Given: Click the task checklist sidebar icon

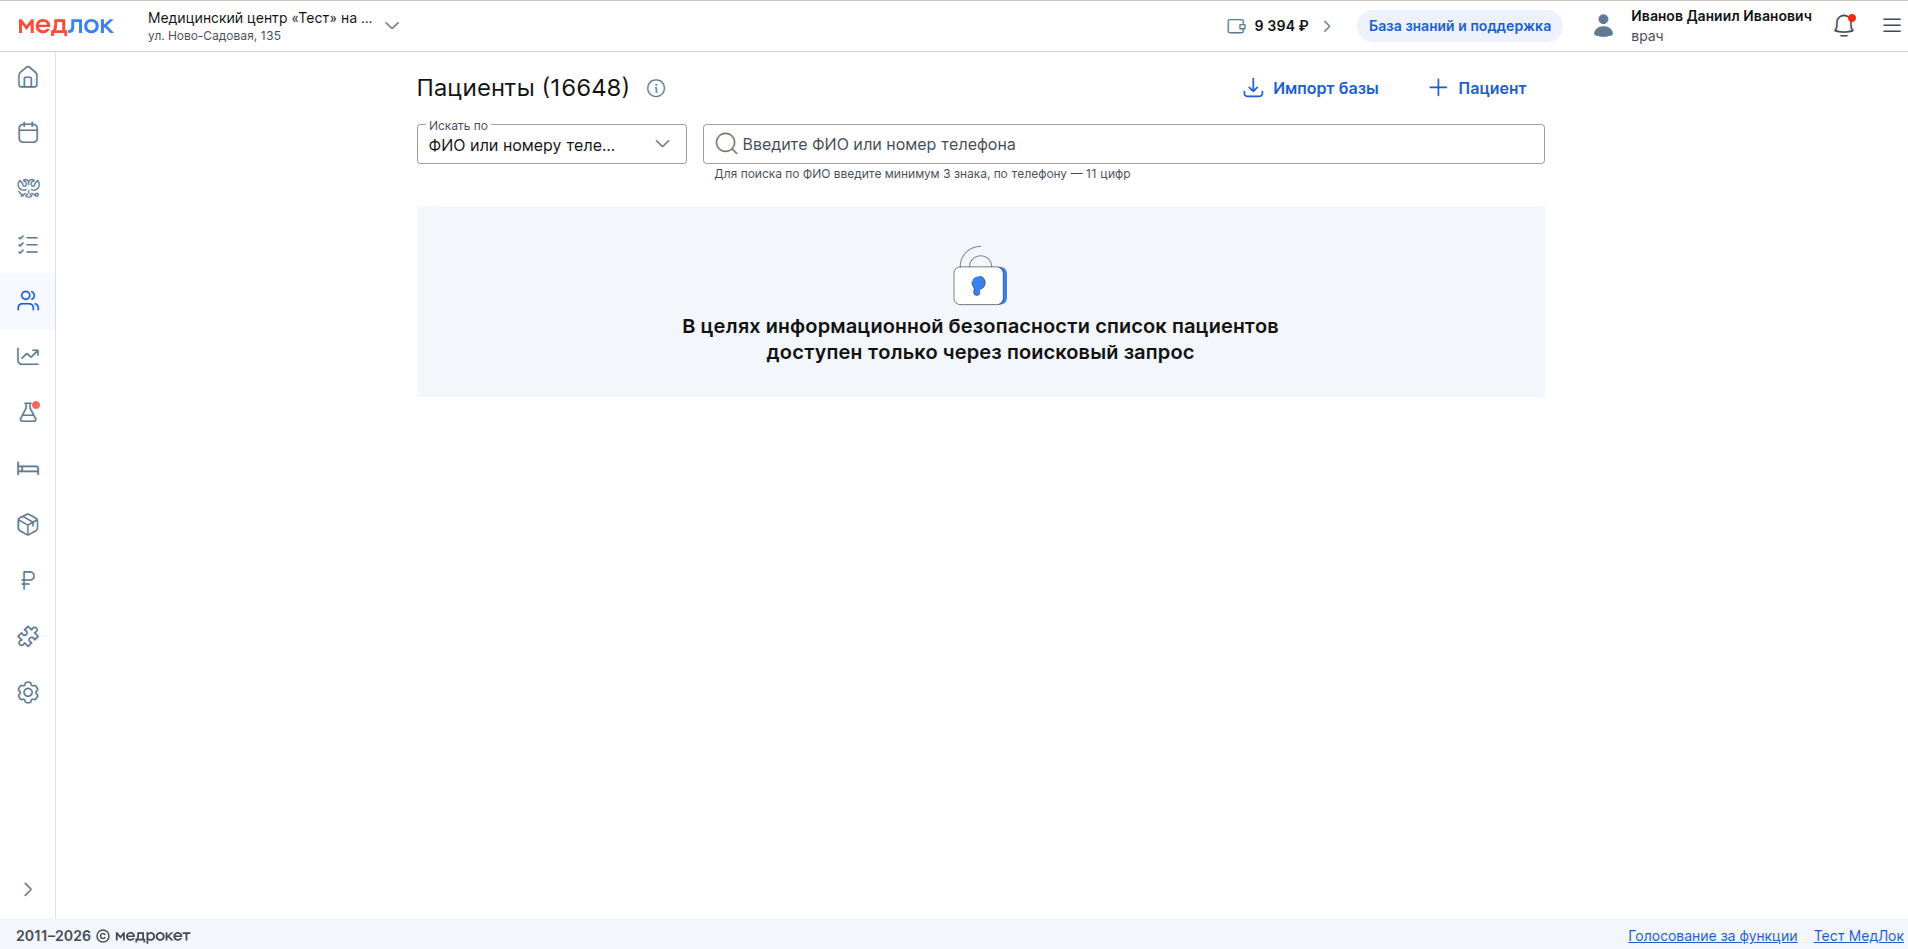Looking at the screenshot, I should 28,245.
